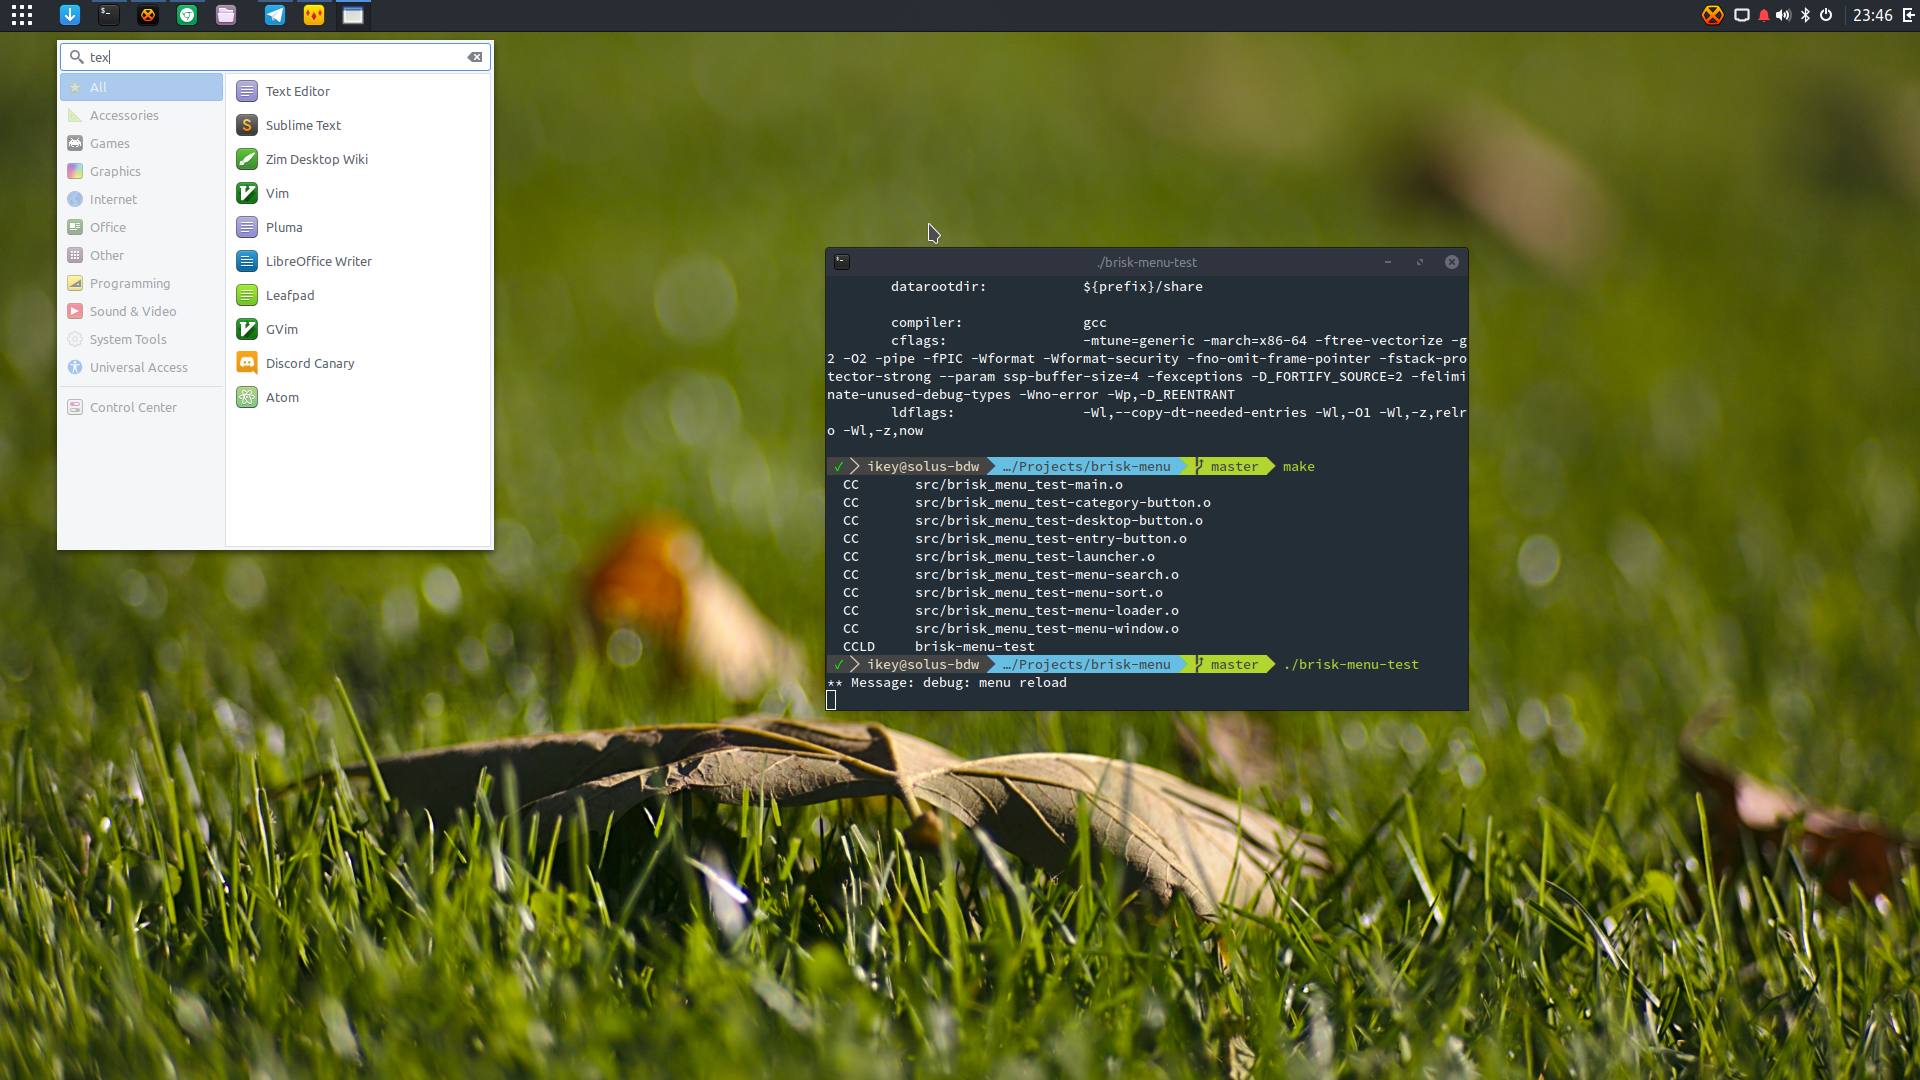Screen dimensions: 1920x1080
Task: Open the power menu icon
Action: 1826,15
